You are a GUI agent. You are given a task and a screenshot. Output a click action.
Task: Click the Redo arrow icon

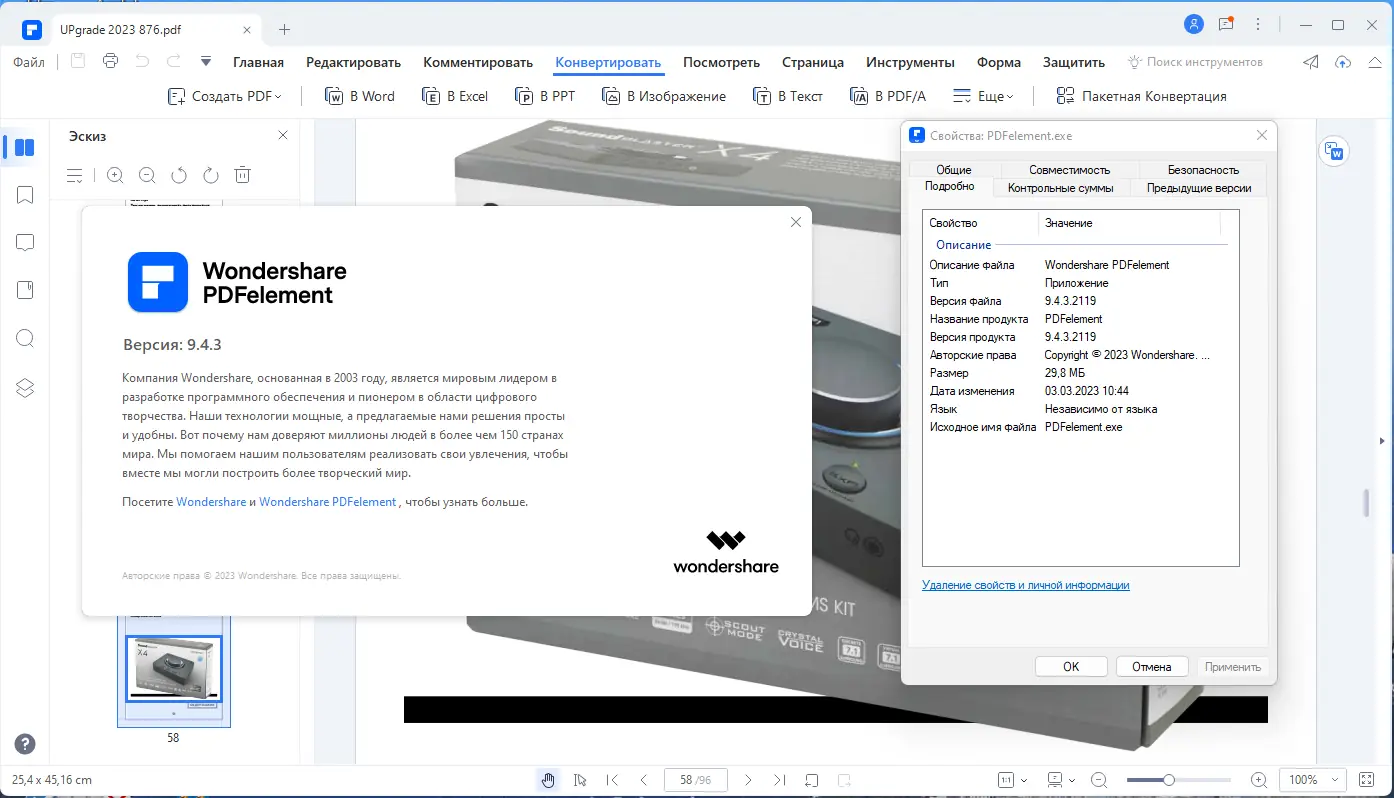click(174, 62)
